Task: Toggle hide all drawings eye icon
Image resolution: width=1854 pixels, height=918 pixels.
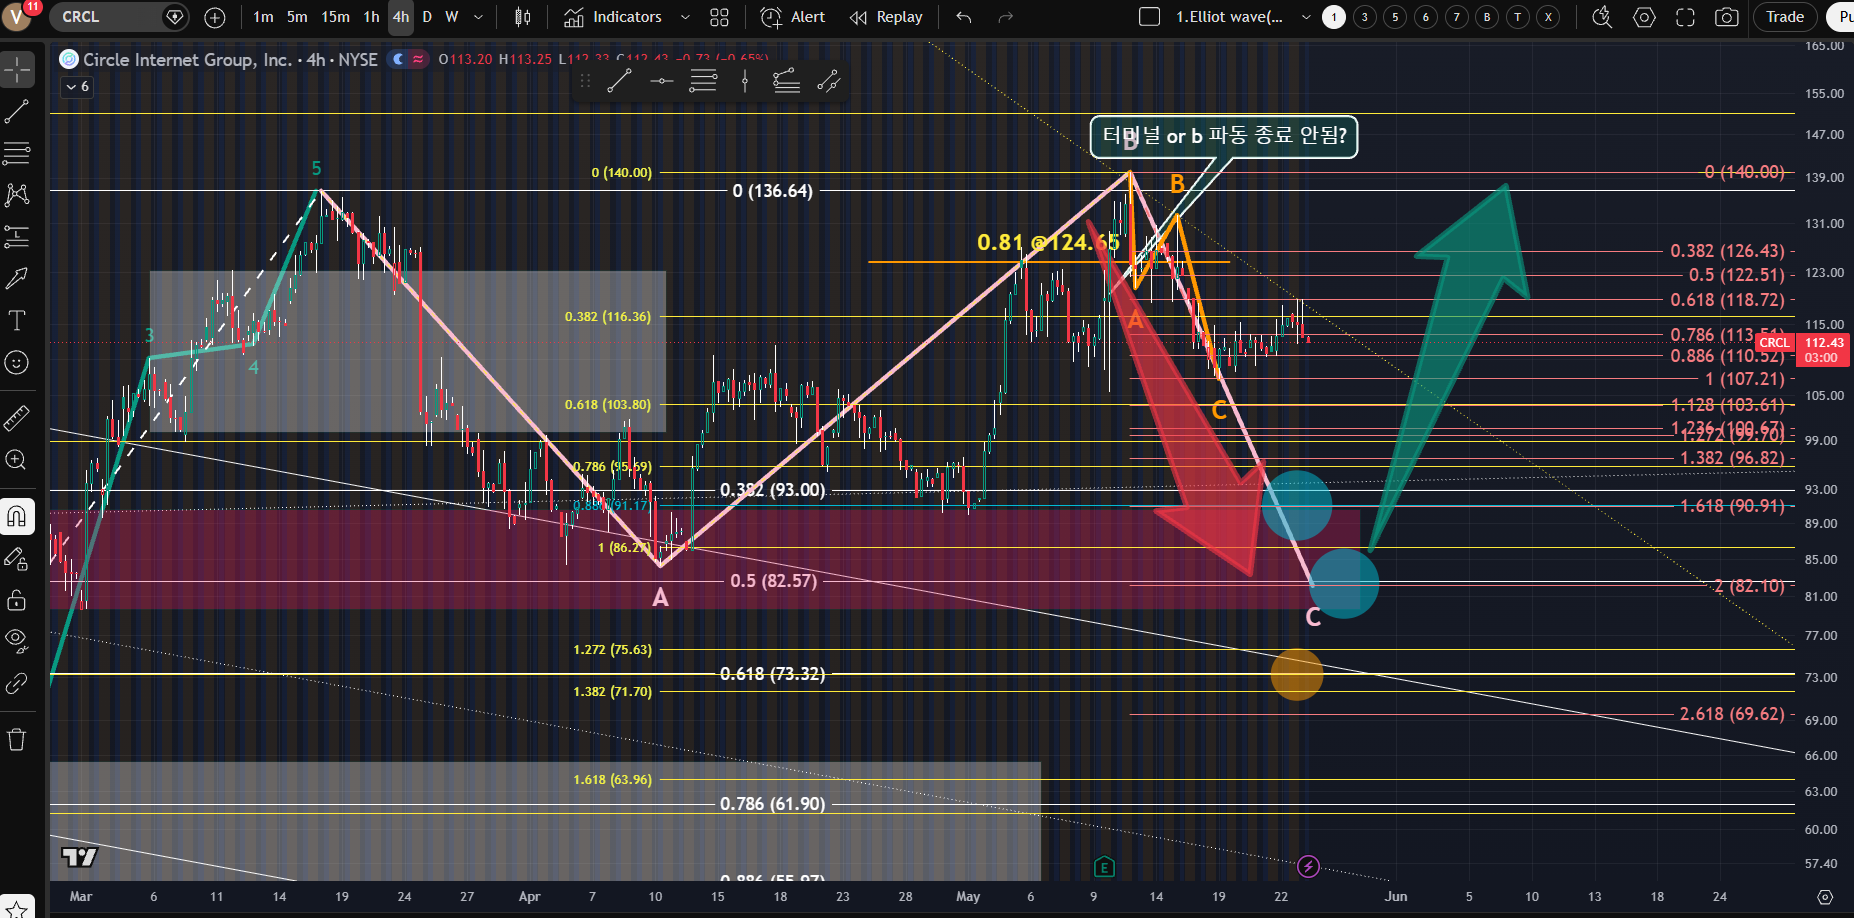Action: (17, 640)
